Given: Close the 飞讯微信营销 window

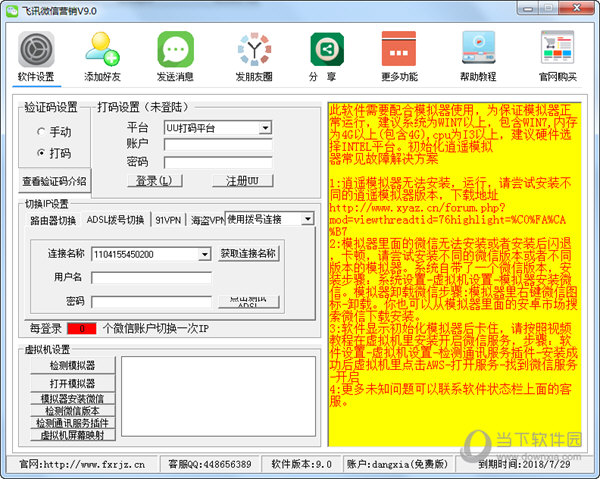Looking at the screenshot, I should pyautogui.click(x=576, y=8).
